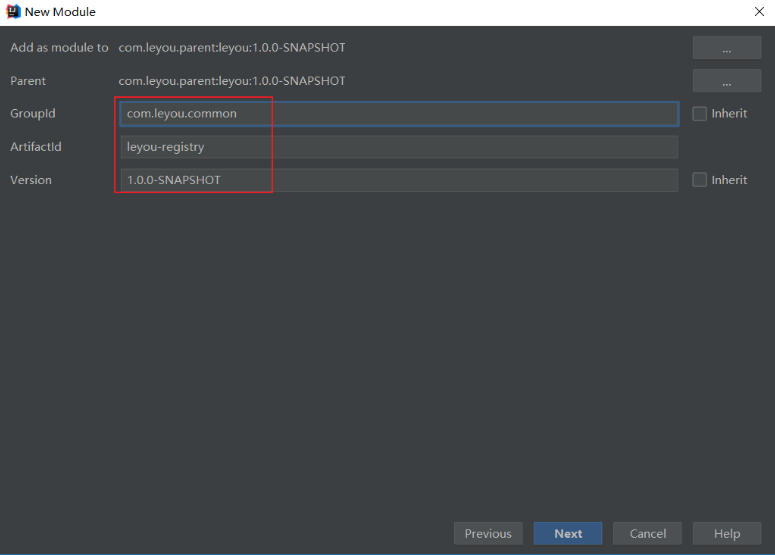The image size is (775, 555).
Task: Click the Version label
Action: (31, 180)
